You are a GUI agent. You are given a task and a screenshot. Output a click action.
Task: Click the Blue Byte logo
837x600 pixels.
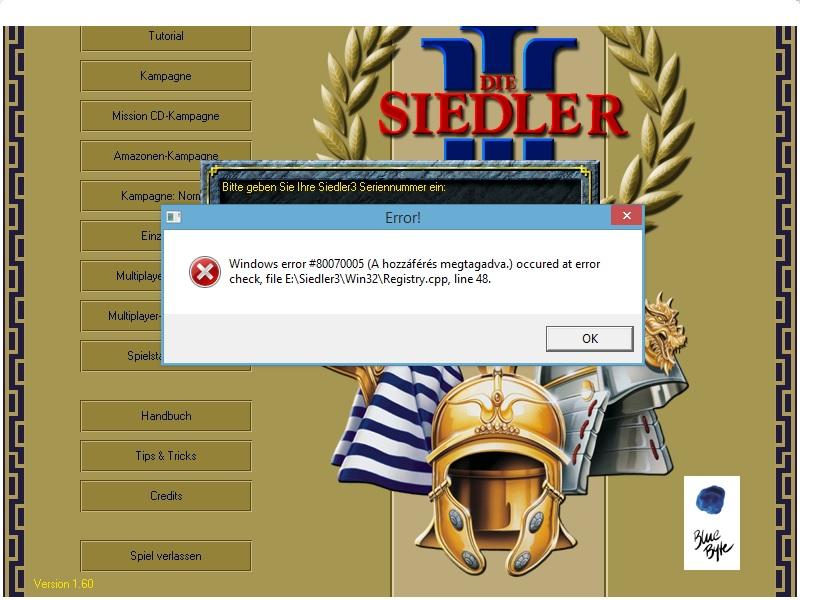tap(712, 523)
